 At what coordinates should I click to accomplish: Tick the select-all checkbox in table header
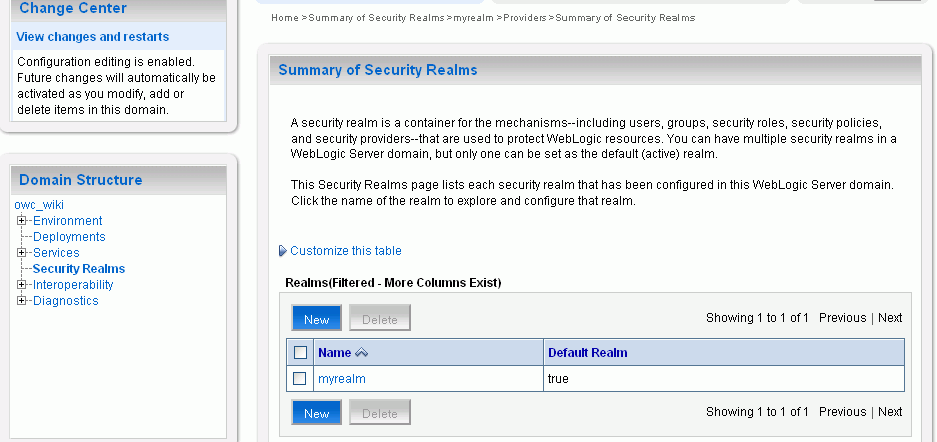(x=300, y=352)
